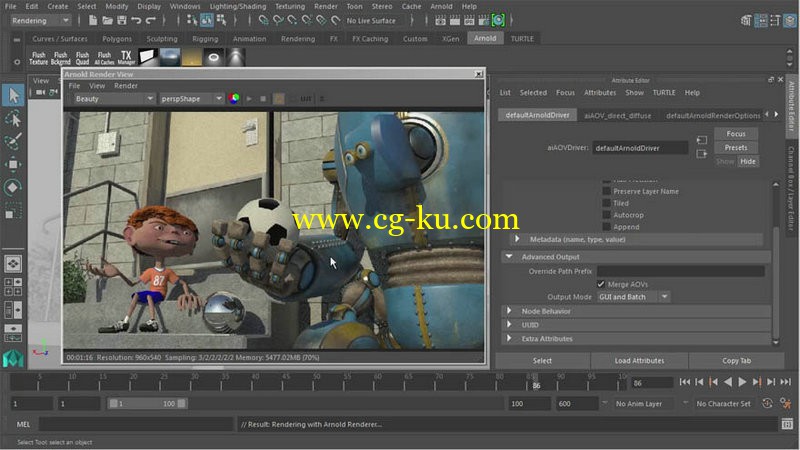Image resolution: width=800 pixels, height=450 pixels.
Task: Open Render menu in Arnold Render View
Action: [x=126, y=86]
